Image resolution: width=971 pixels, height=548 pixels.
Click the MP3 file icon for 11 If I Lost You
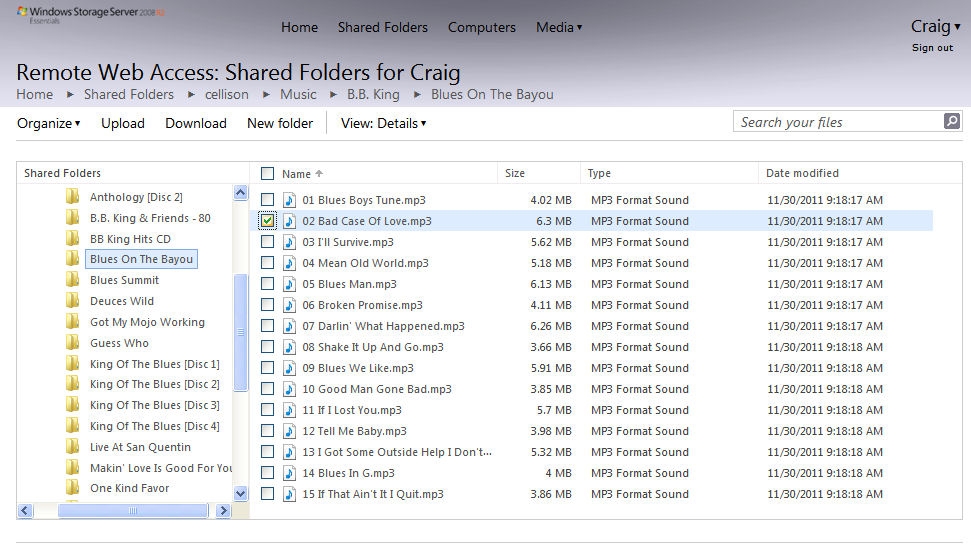pos(289,410)
